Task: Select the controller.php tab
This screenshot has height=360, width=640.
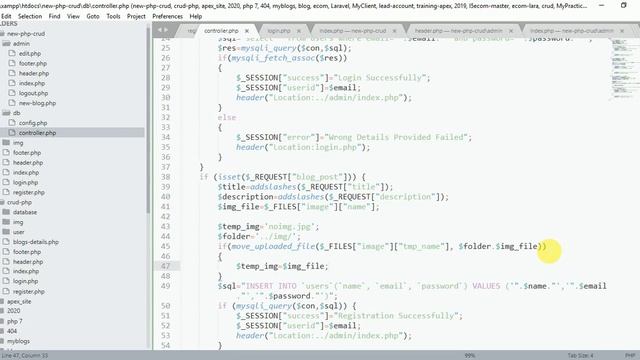Action: [x=221, y=31]
